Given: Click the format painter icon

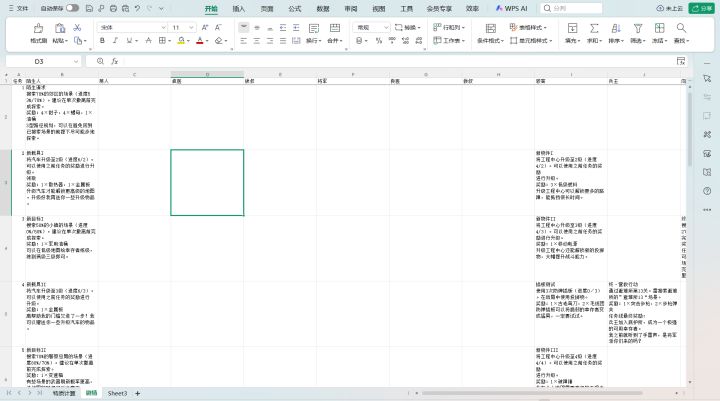Looking at the screenshot, I should point(38,28).
